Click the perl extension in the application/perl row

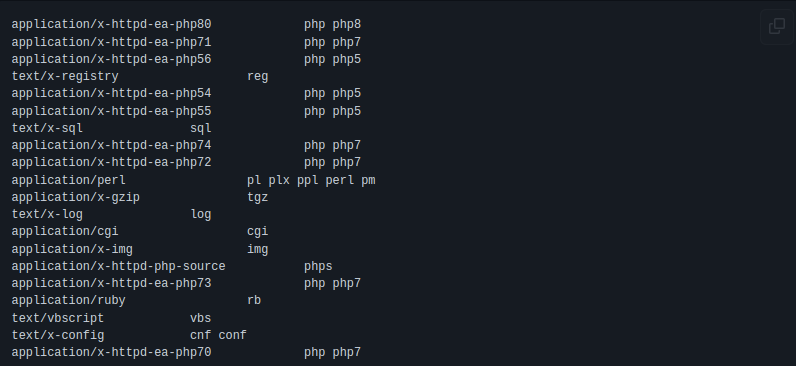[340, 180]
